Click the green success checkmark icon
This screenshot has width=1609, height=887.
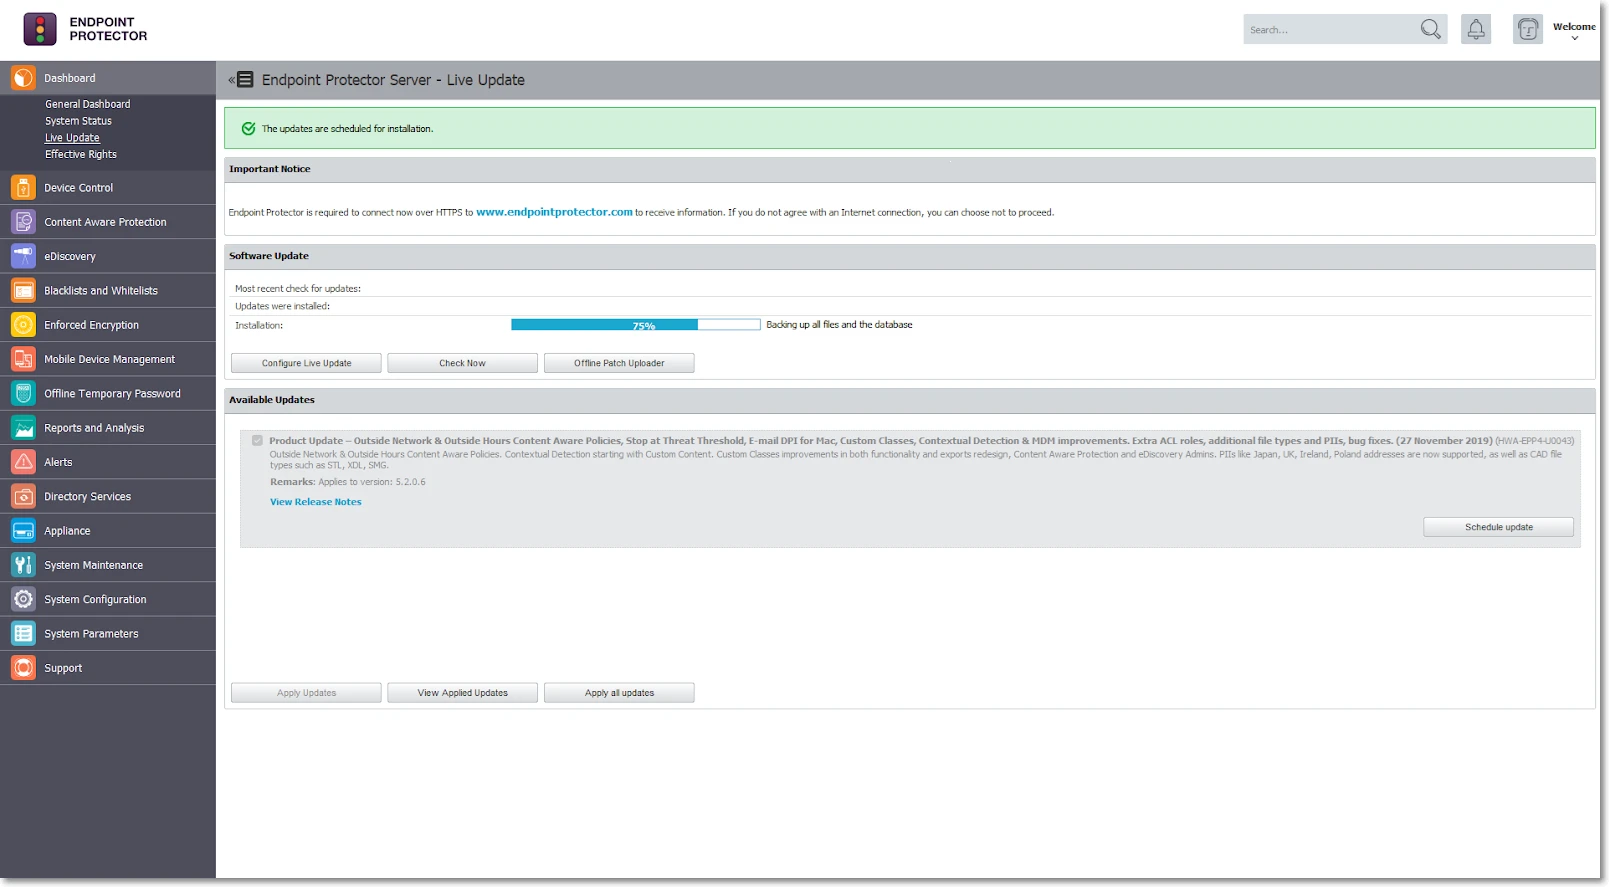coord(248,129)
